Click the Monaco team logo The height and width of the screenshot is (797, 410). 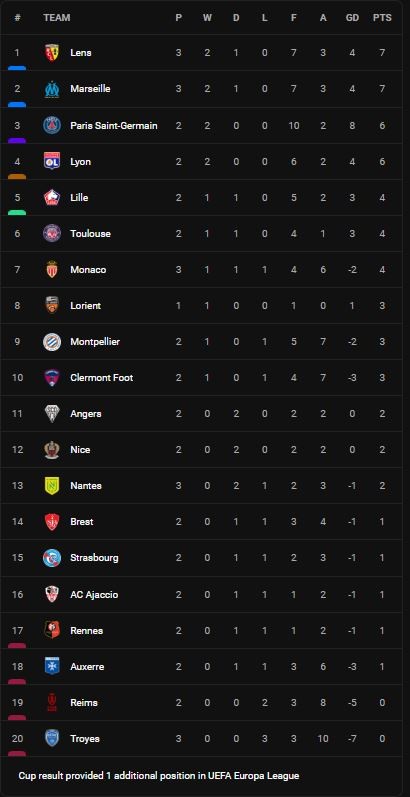(x=52, y=269)
